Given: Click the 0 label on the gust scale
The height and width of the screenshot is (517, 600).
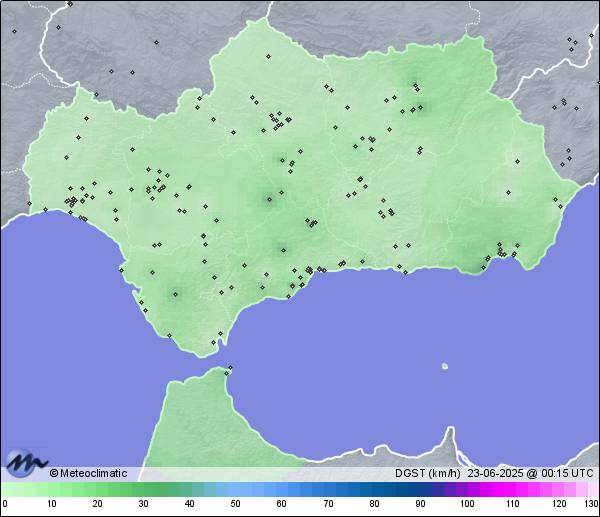Looking at the screenshot, I should [x=5, y=504].
